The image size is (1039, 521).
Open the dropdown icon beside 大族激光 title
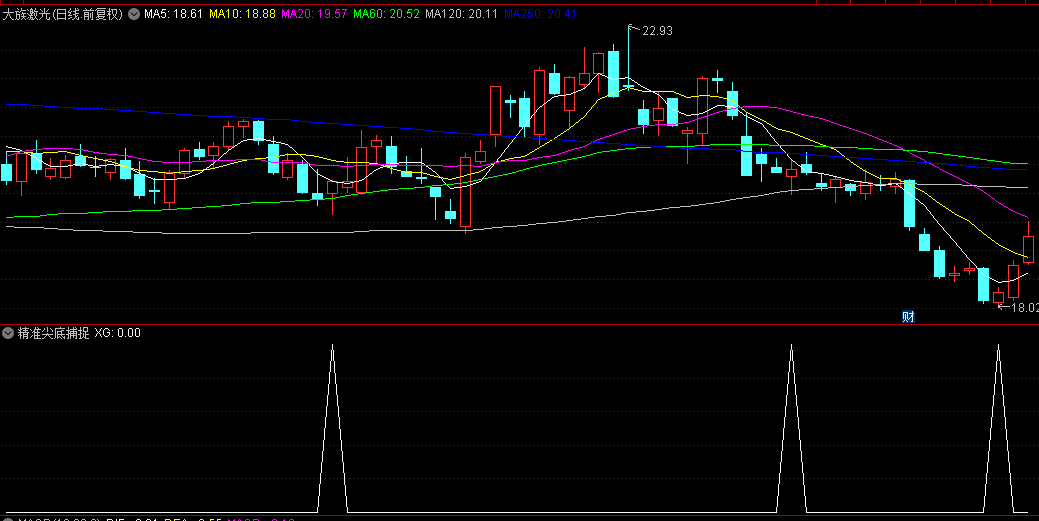coord(134,14)
